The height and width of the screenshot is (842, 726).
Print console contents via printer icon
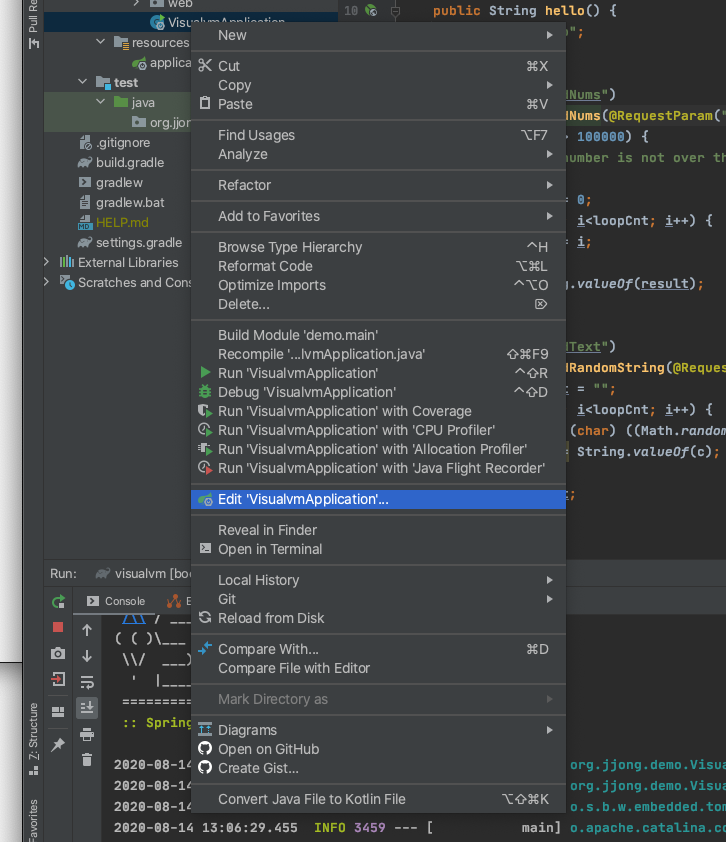pyautogui.click(x=87, y=733)
